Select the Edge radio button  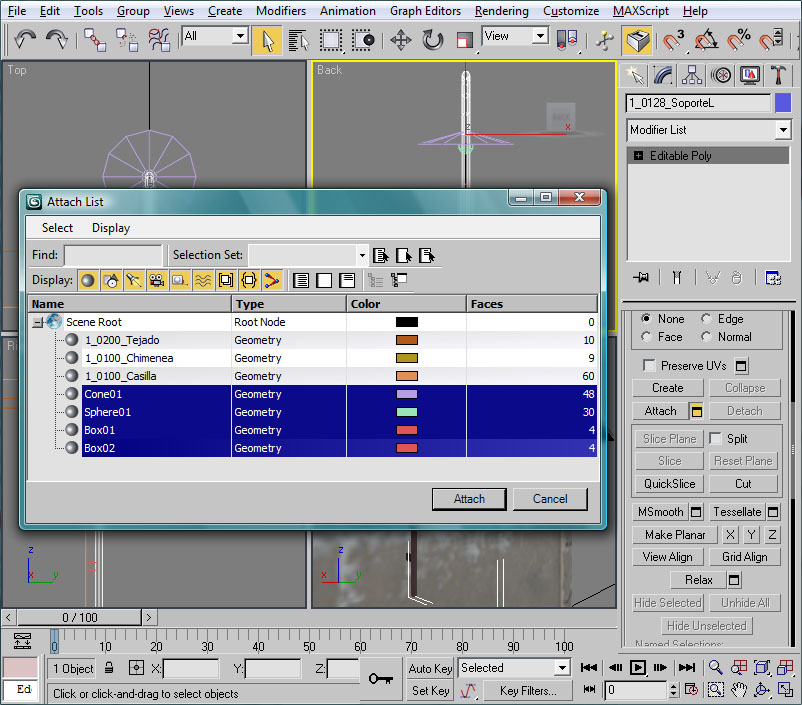[706, 319]
